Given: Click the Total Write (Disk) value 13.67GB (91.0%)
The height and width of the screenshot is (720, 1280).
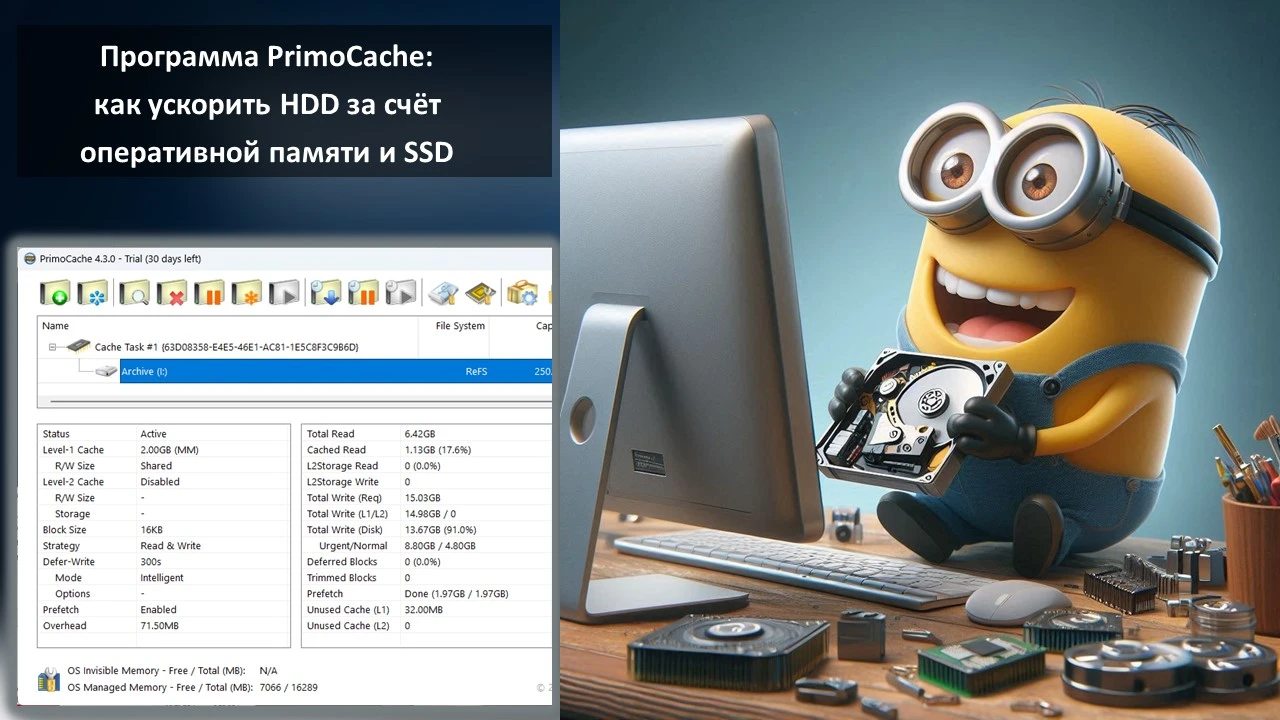Looking at the screenshot, I should [440, 530].
